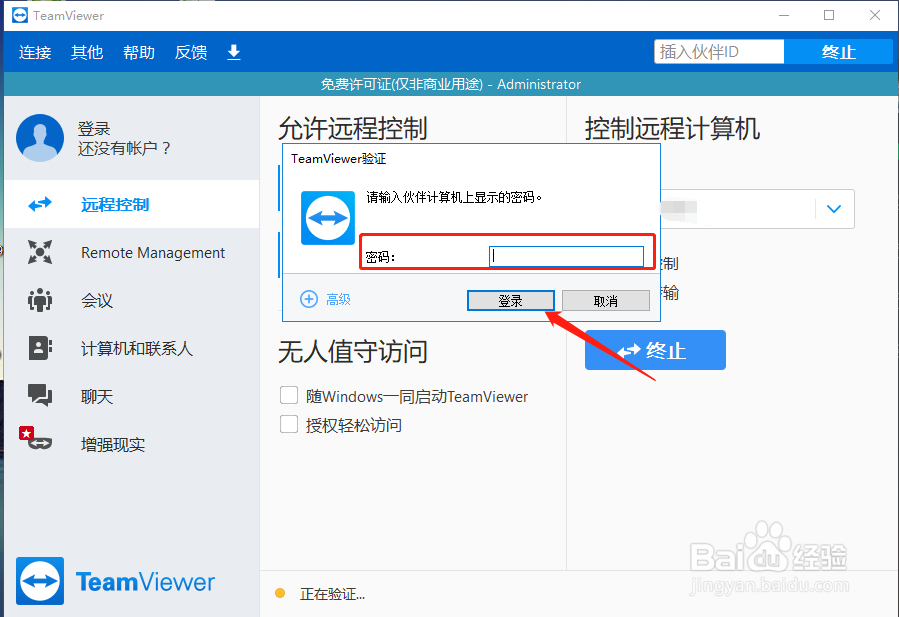Click the 取消 cancel button
899x617 pixels.
605,300
